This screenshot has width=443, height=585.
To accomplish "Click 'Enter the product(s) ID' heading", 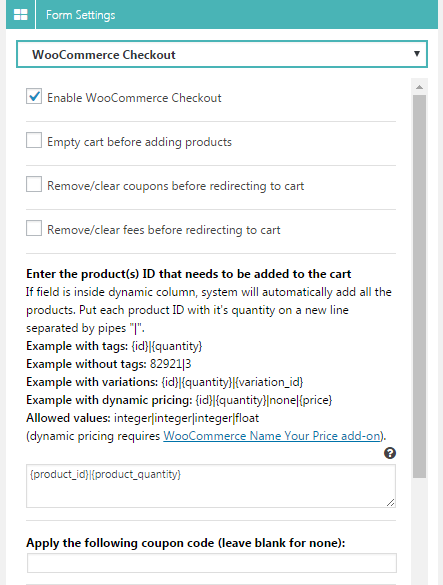I will click(x=188, y=274).
